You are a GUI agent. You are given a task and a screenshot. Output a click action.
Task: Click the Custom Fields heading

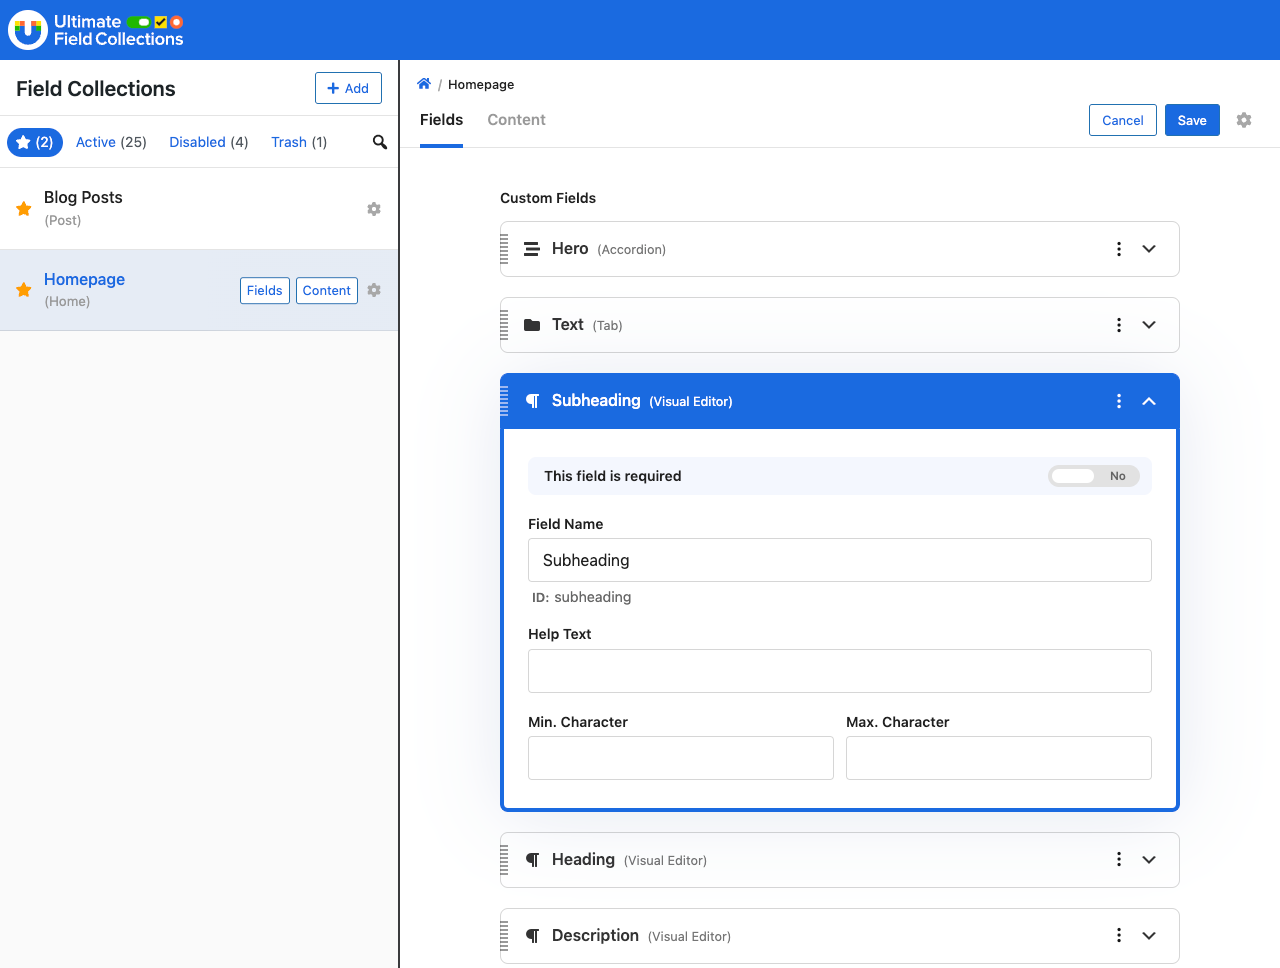(x=548, y=198)
